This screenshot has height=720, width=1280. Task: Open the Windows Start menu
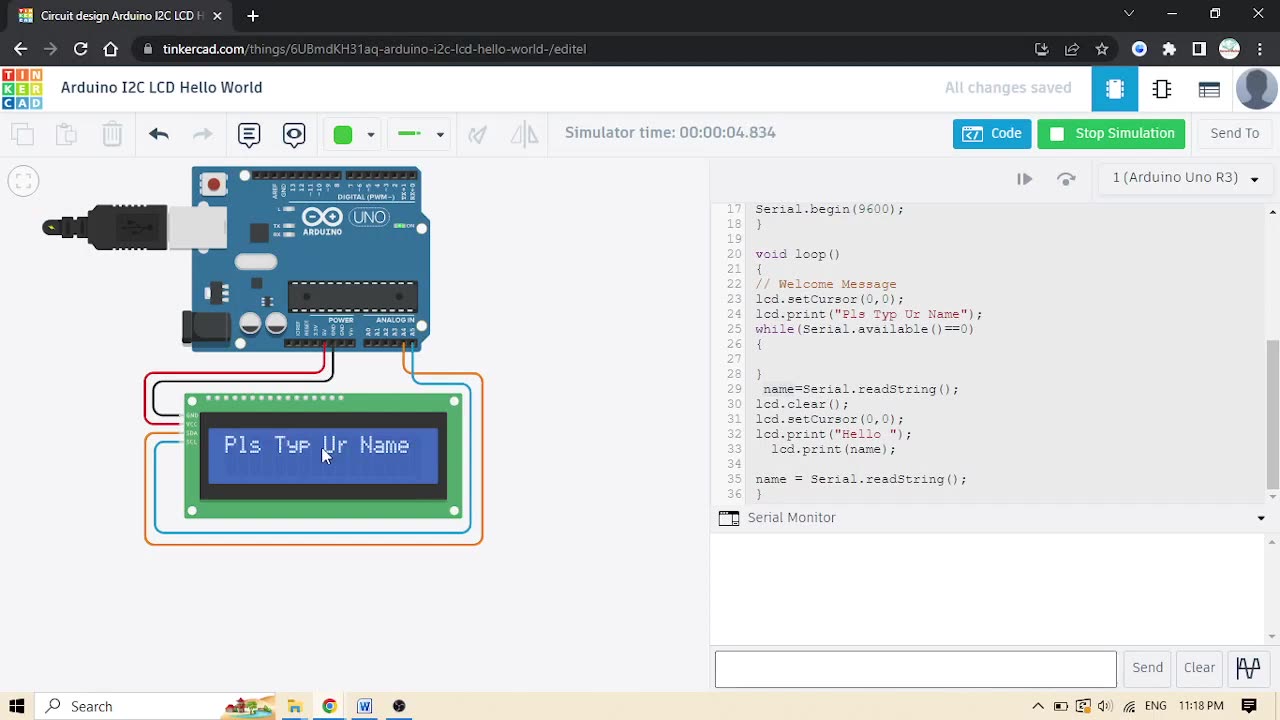click(17, 706)
